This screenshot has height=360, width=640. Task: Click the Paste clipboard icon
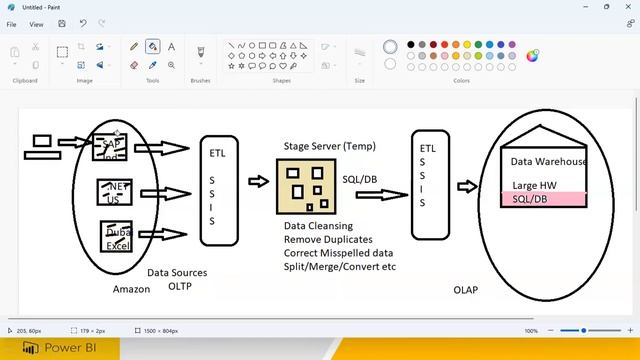tap(15, 52)
